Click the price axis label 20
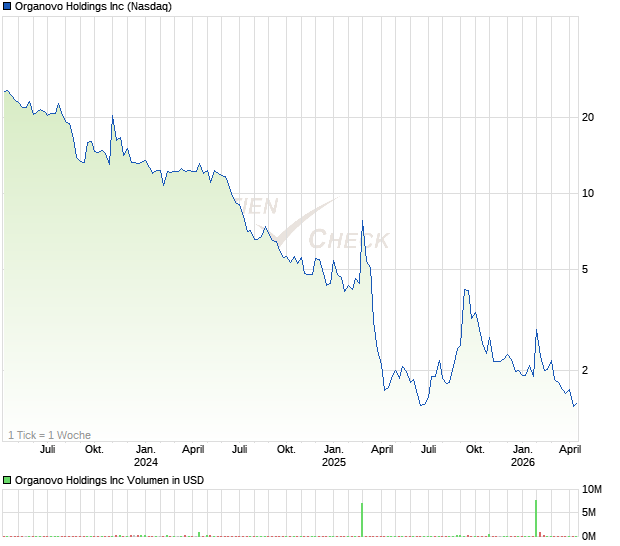The image size is (620, 546). [588, 117]
